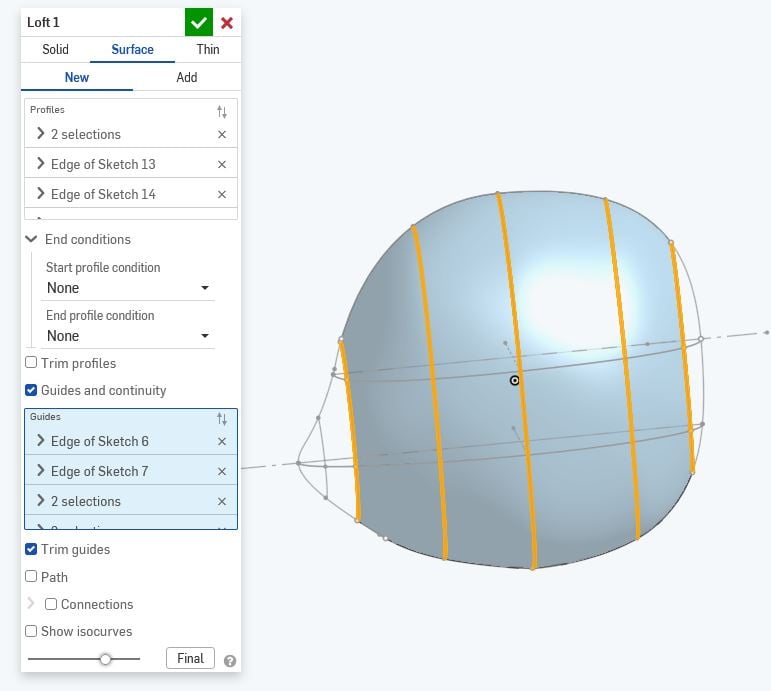Click the preview slider handle

105,659
